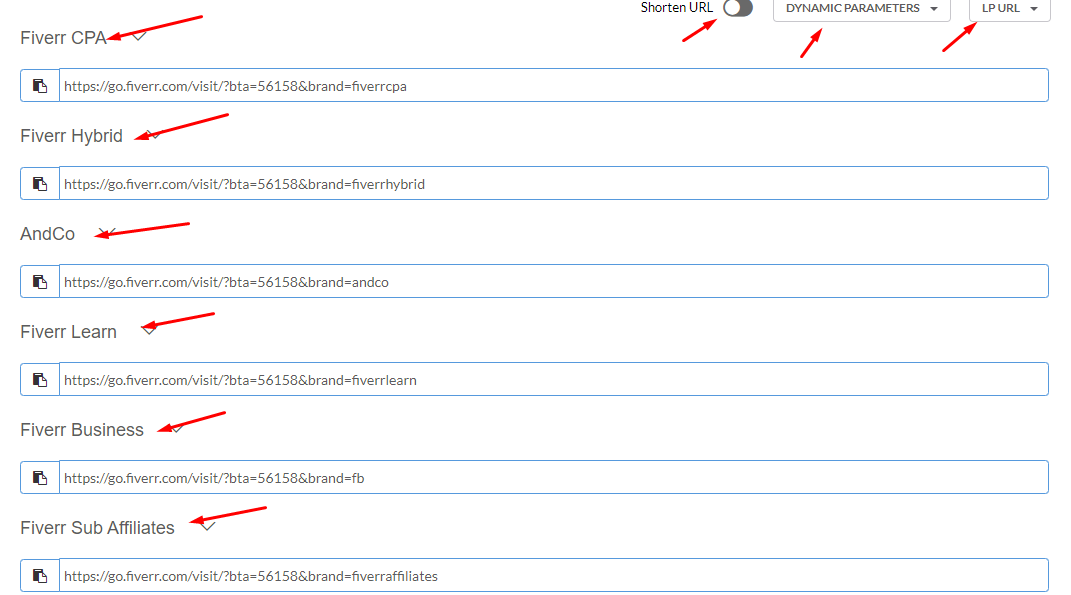Click the AndCo heading
The width and height of the screenshot is (1071, 595).
pyautogui.click(x=48, y=234)
